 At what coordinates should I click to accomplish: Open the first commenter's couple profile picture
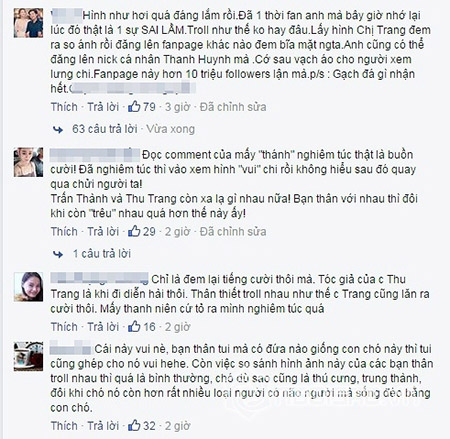[29, 23]
